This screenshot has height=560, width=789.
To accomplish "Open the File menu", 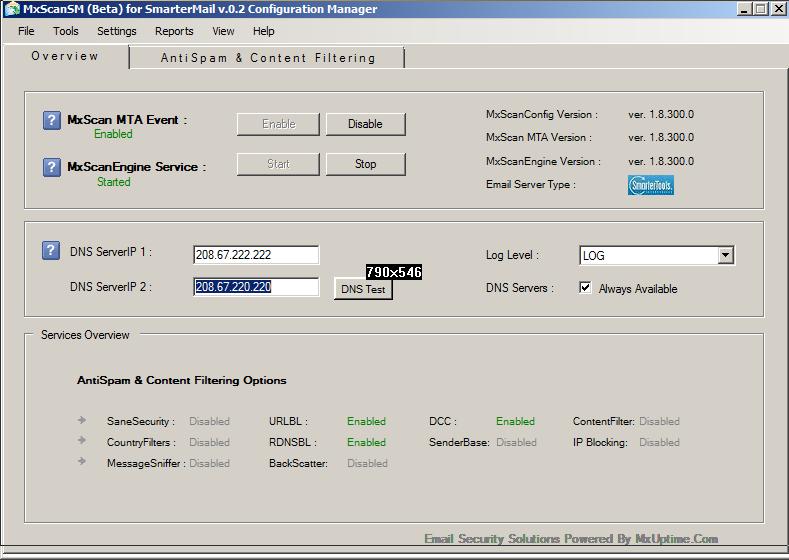I will point(26,31).
